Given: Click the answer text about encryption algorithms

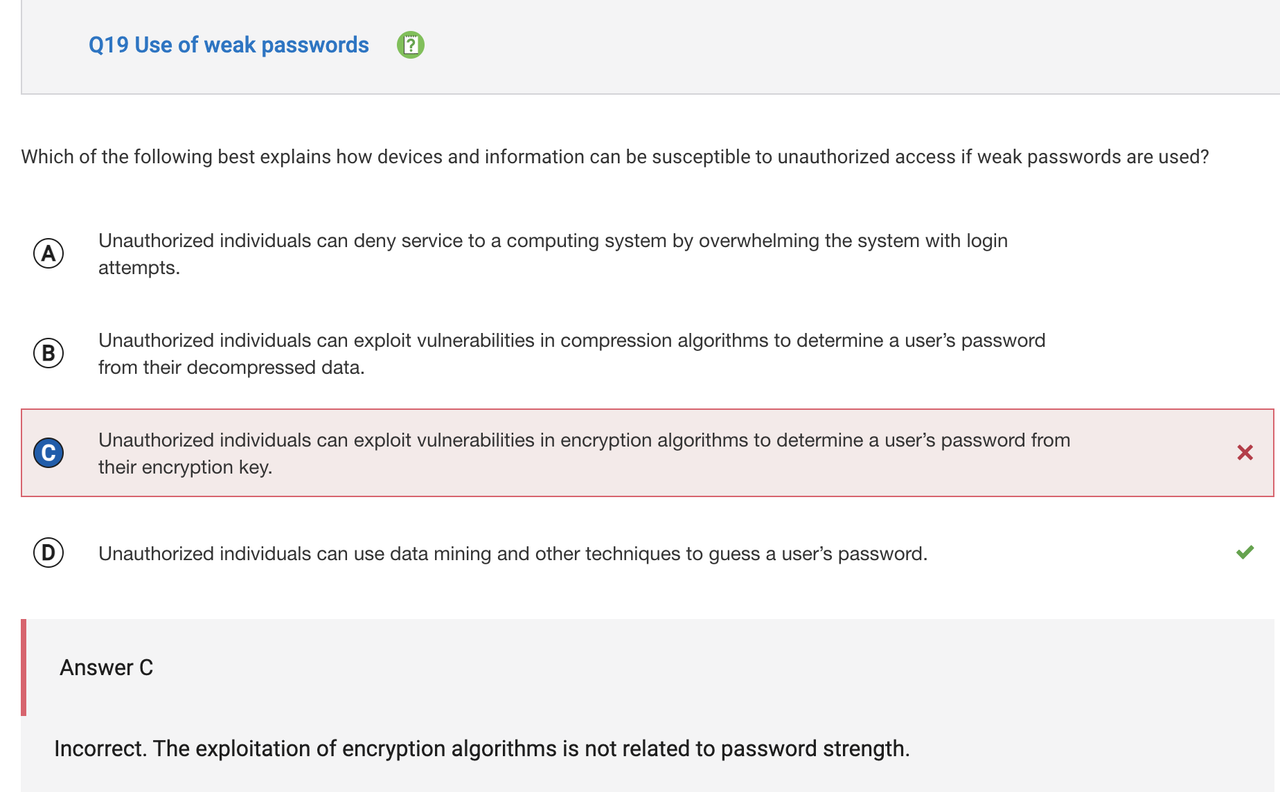Looking at the screenshot, I should tap(584, 453).
